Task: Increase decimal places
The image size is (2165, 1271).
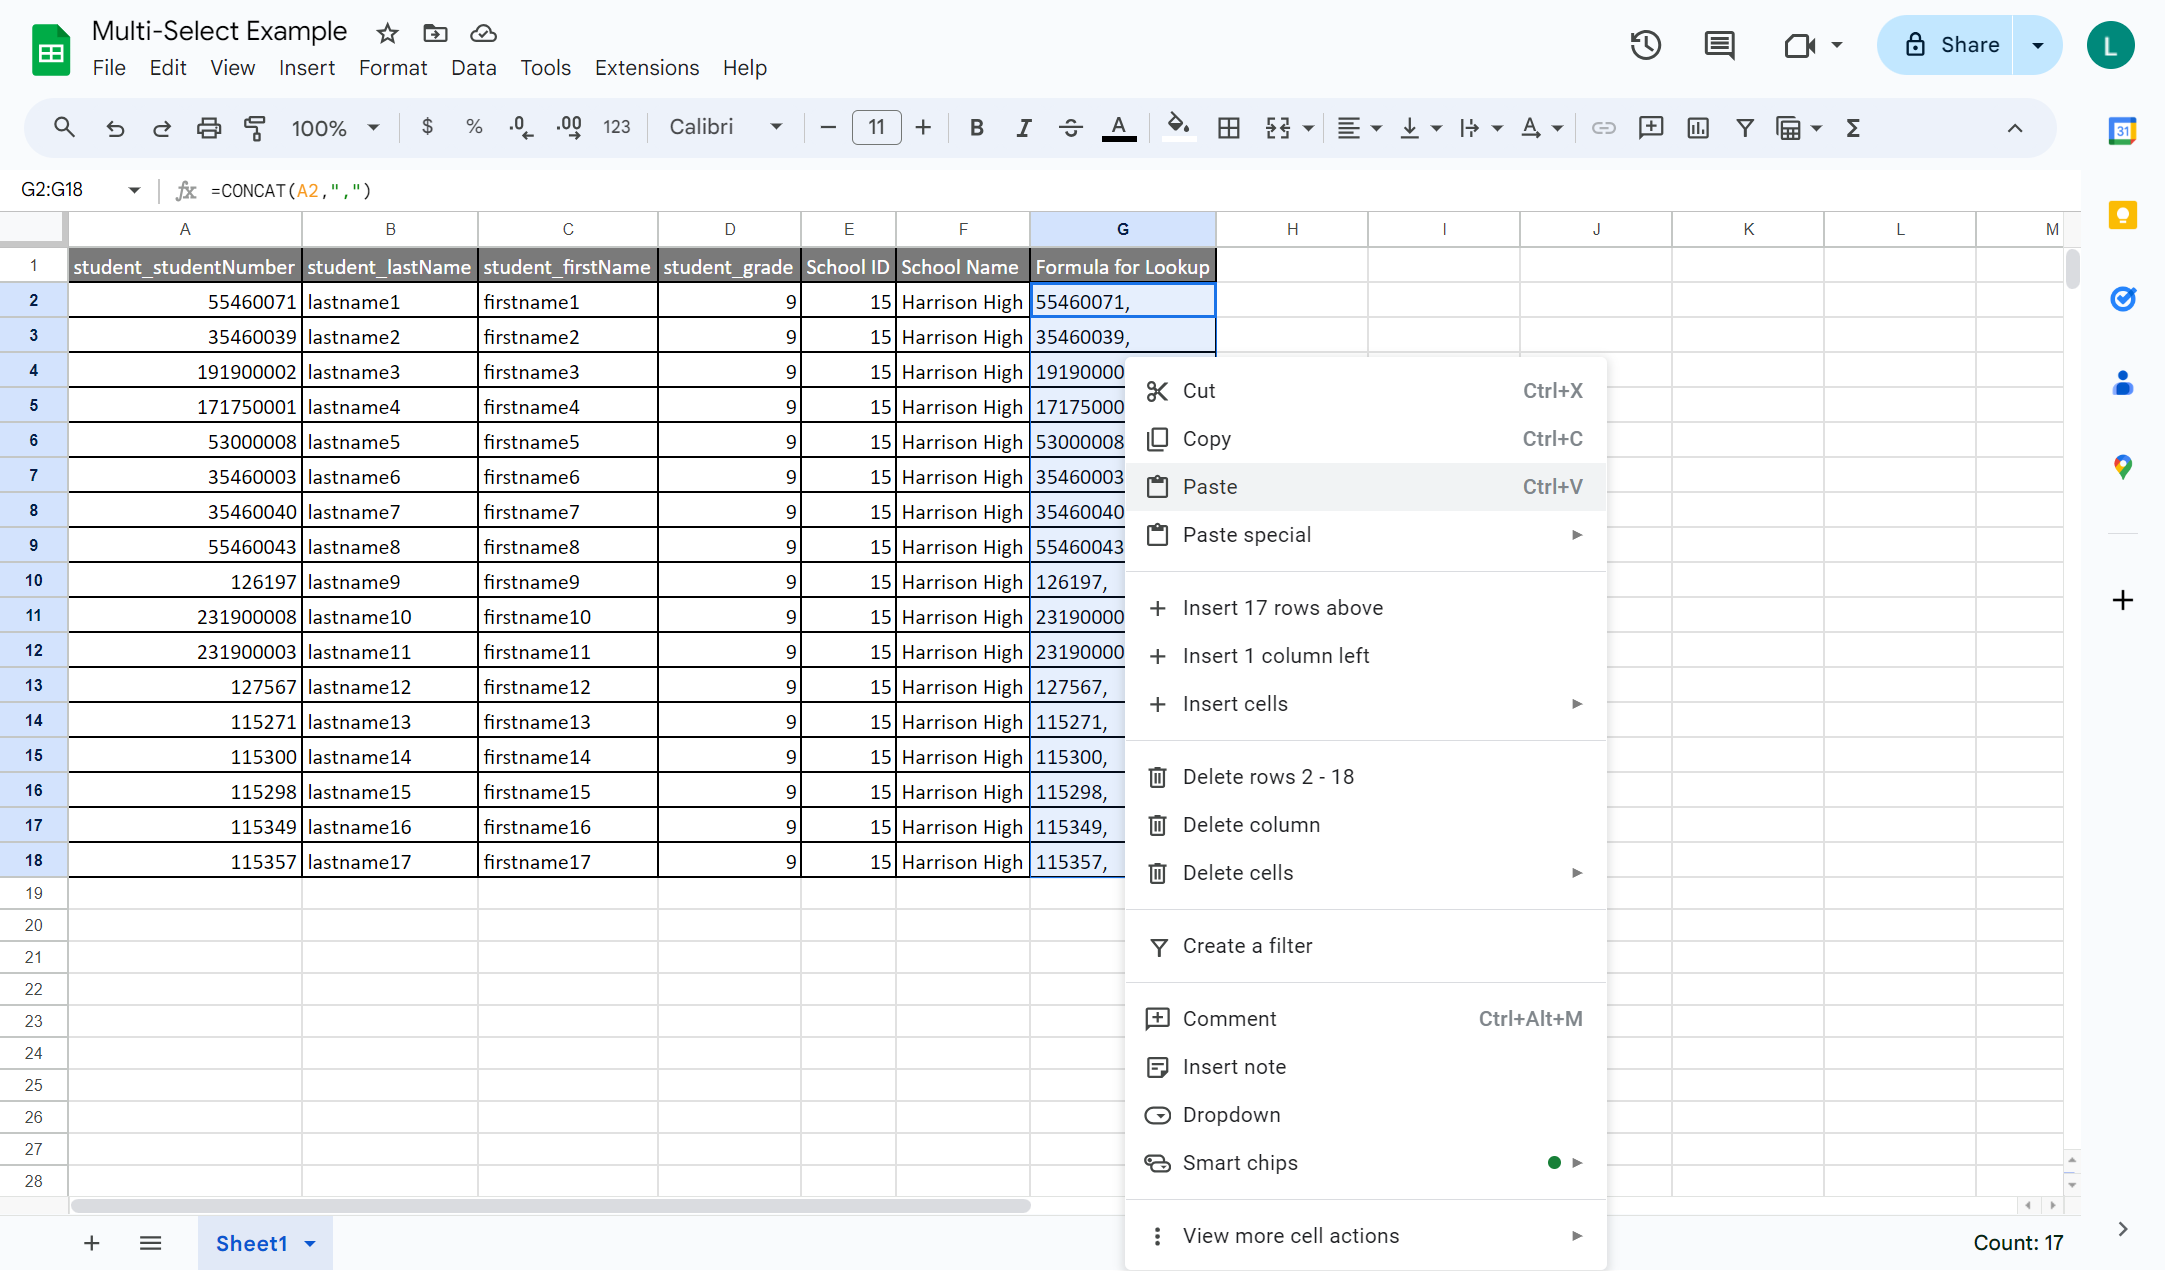Action: coord(569,127)
